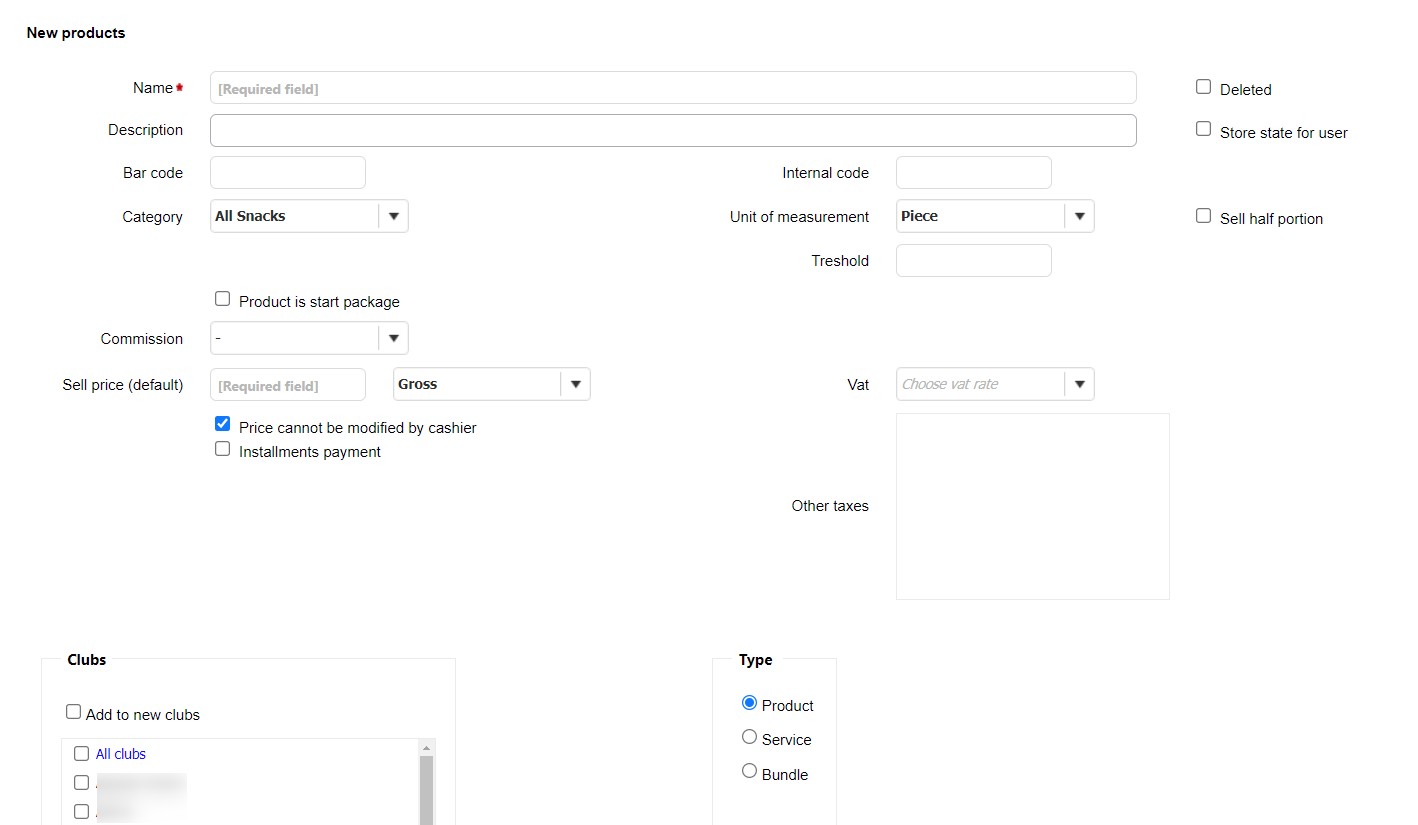This screenshot has width=1418, height=825.
Task: Tick the Deleted checkbox
Action: pyautogui.click(x=1203, y=87)
